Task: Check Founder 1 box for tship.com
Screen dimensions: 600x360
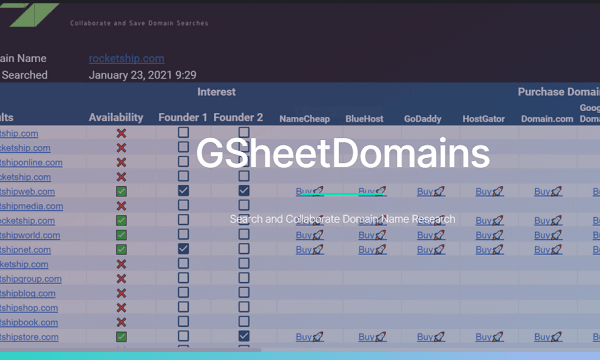Action: pos(183,132)
